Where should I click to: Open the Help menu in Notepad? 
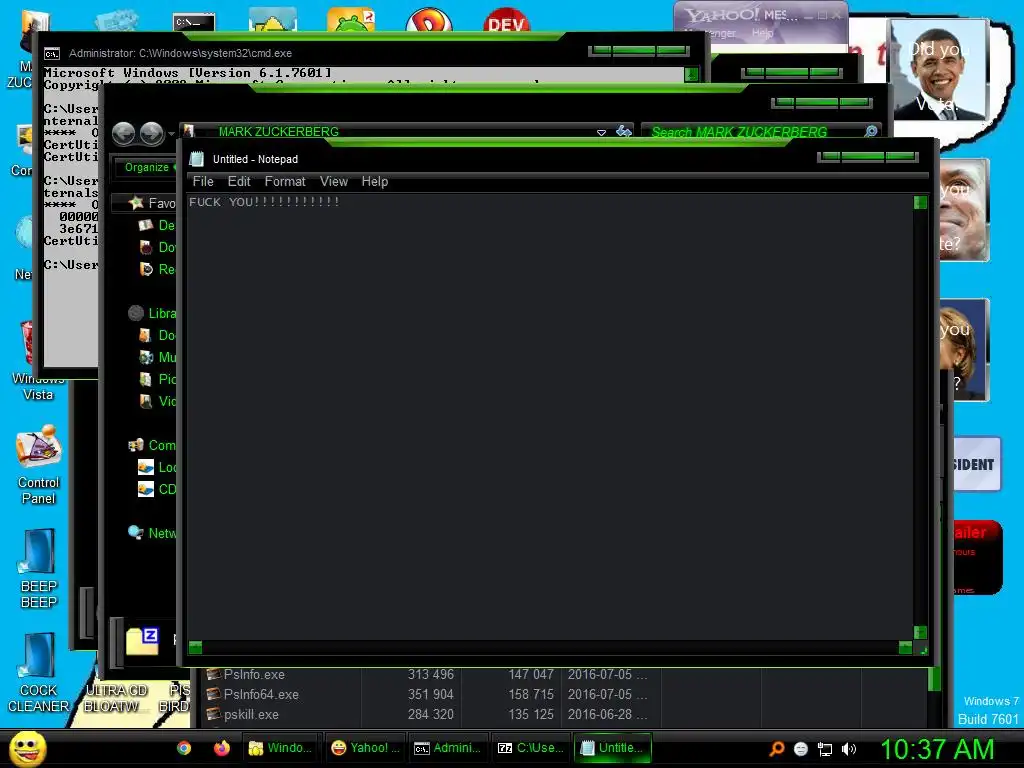point(375,182)
